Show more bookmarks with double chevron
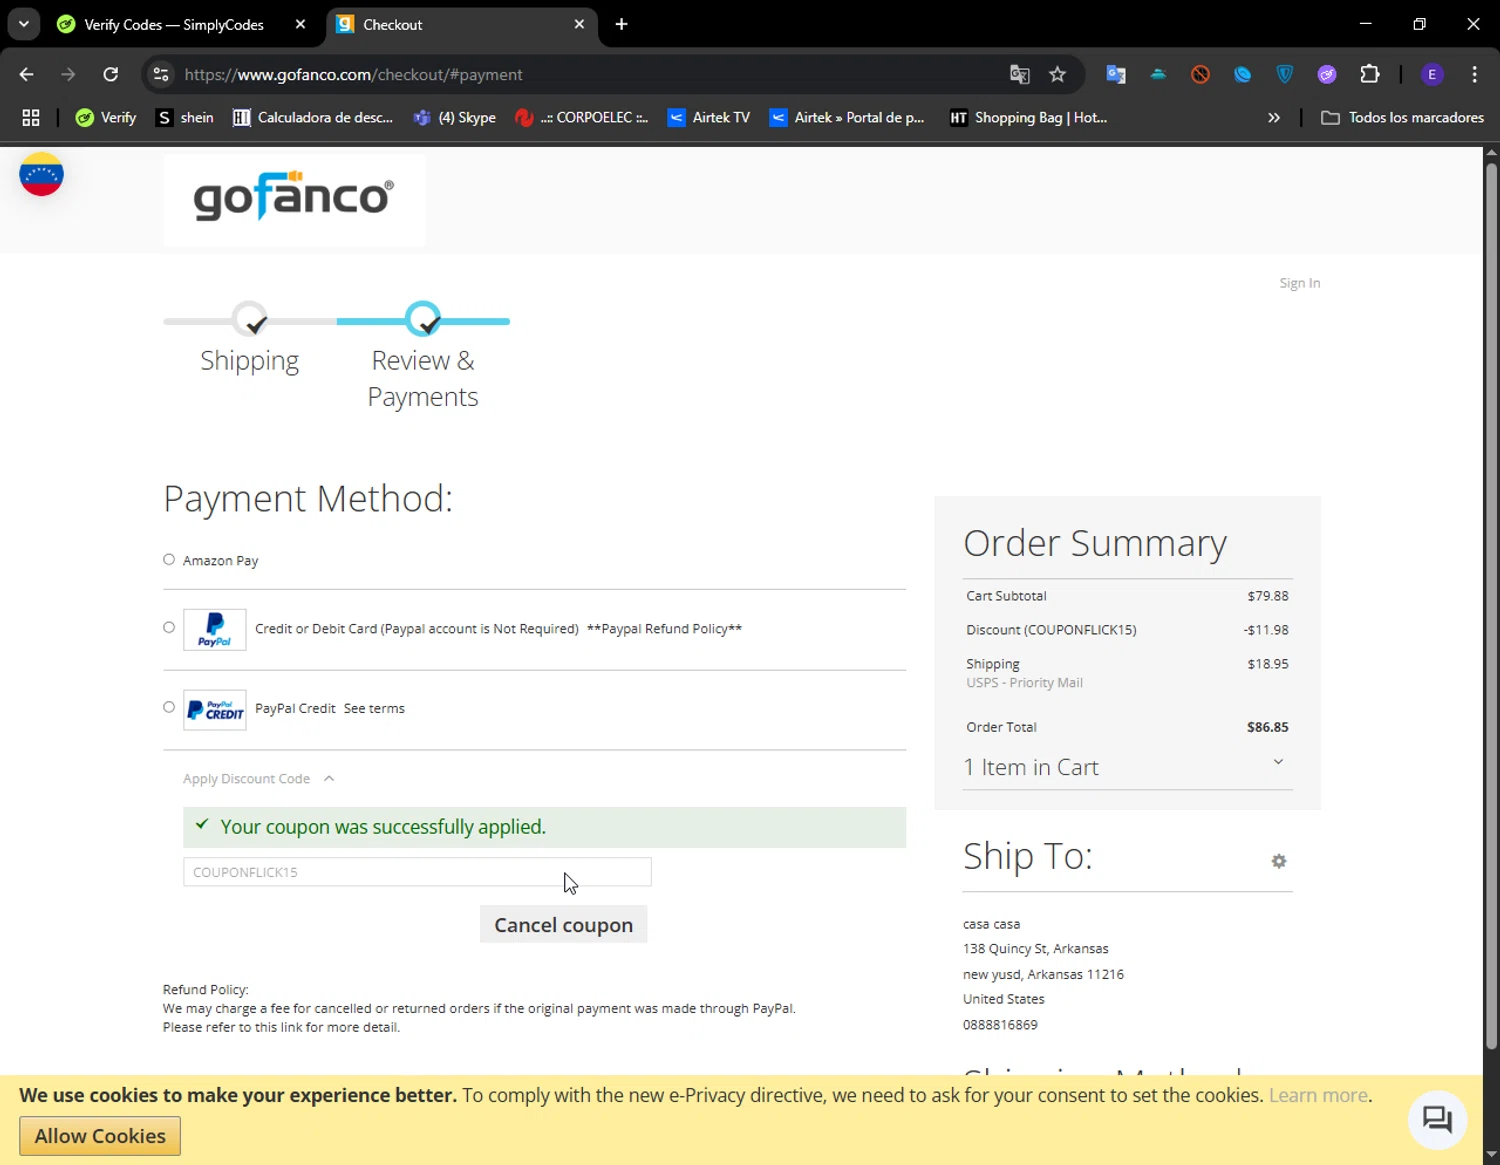This screenshot has height=1165, width=1500. pyautogui.click(x=1273, y=117)
